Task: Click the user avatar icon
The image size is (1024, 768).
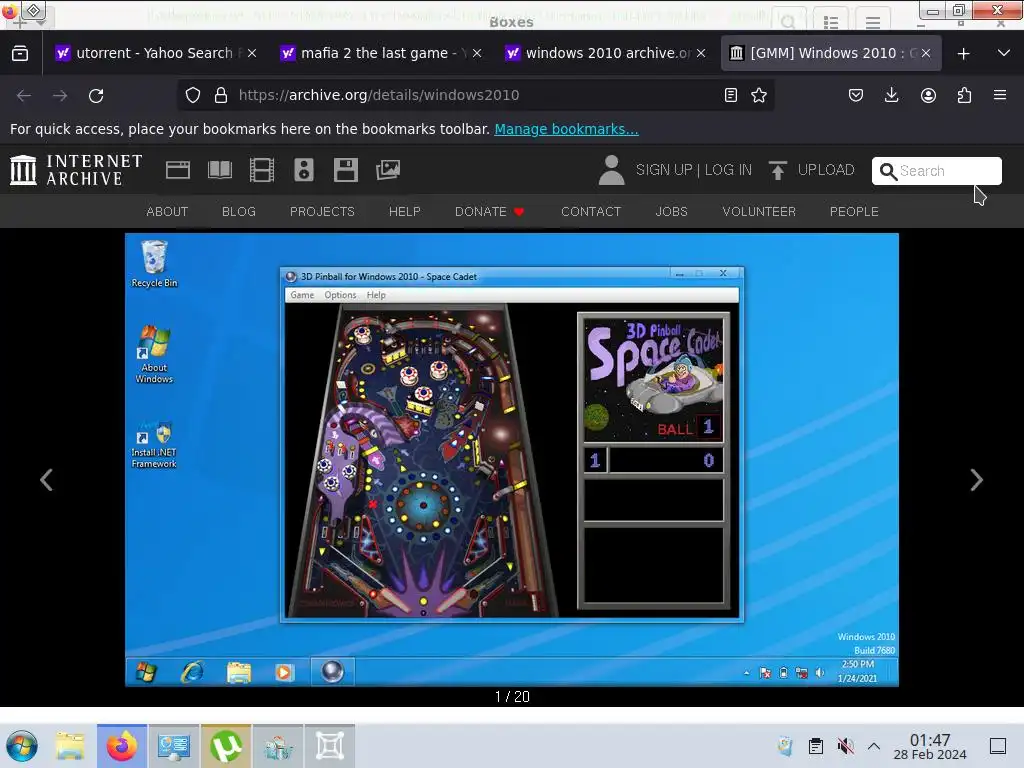Action: 611,170
